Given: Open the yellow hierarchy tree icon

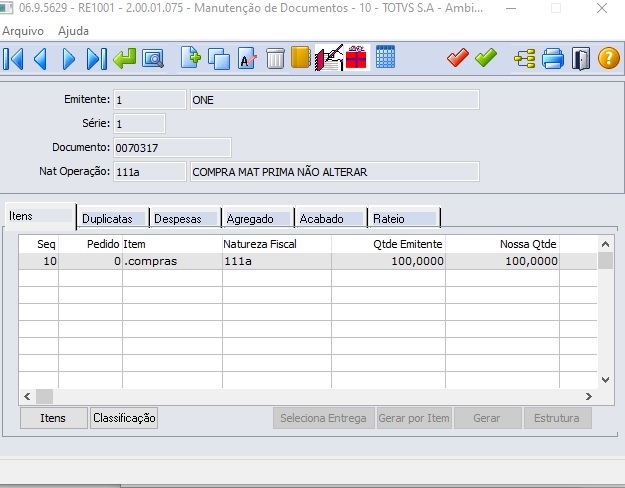Looking at the screenshot, I should click(525, 59).
